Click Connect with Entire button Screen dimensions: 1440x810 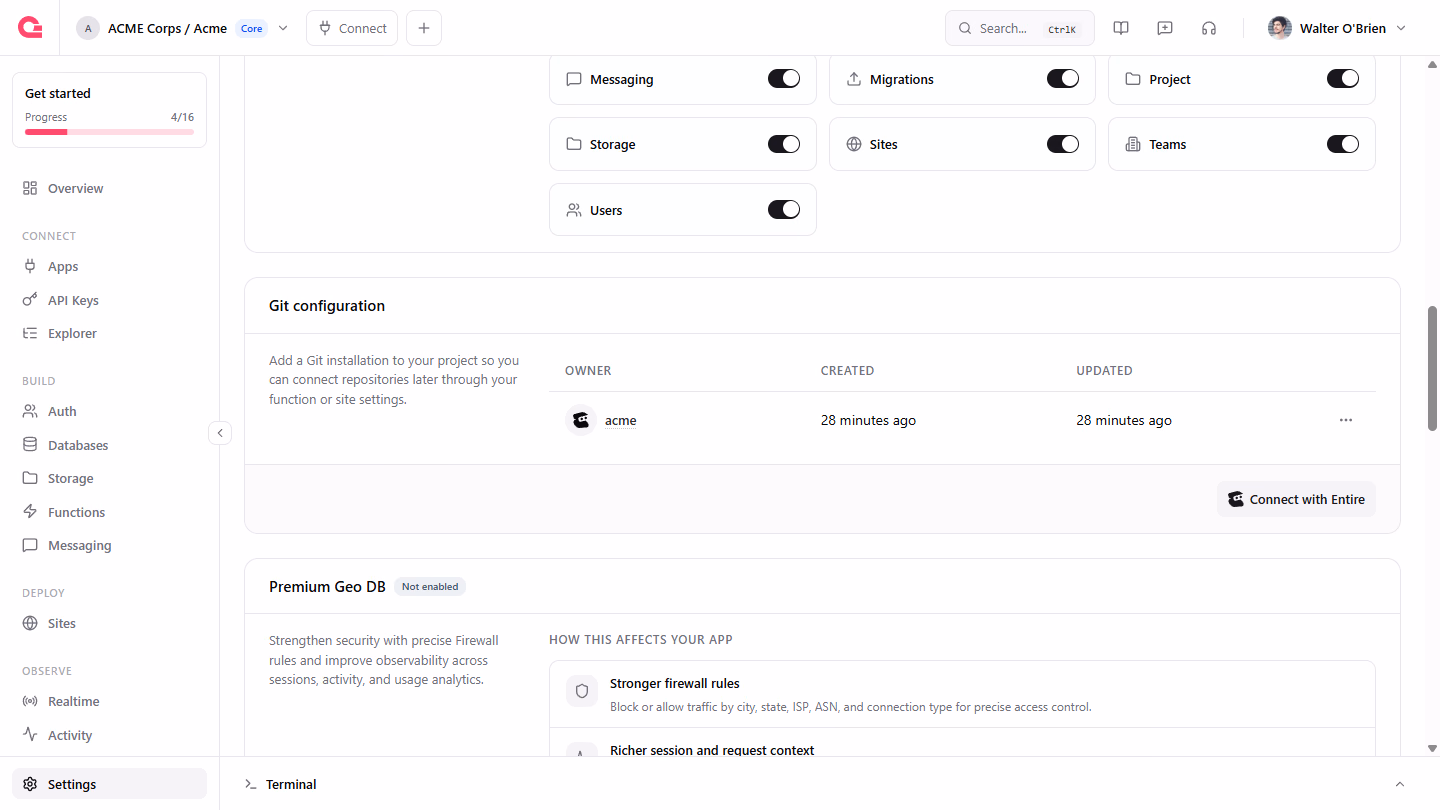(x=1296, y=499)
